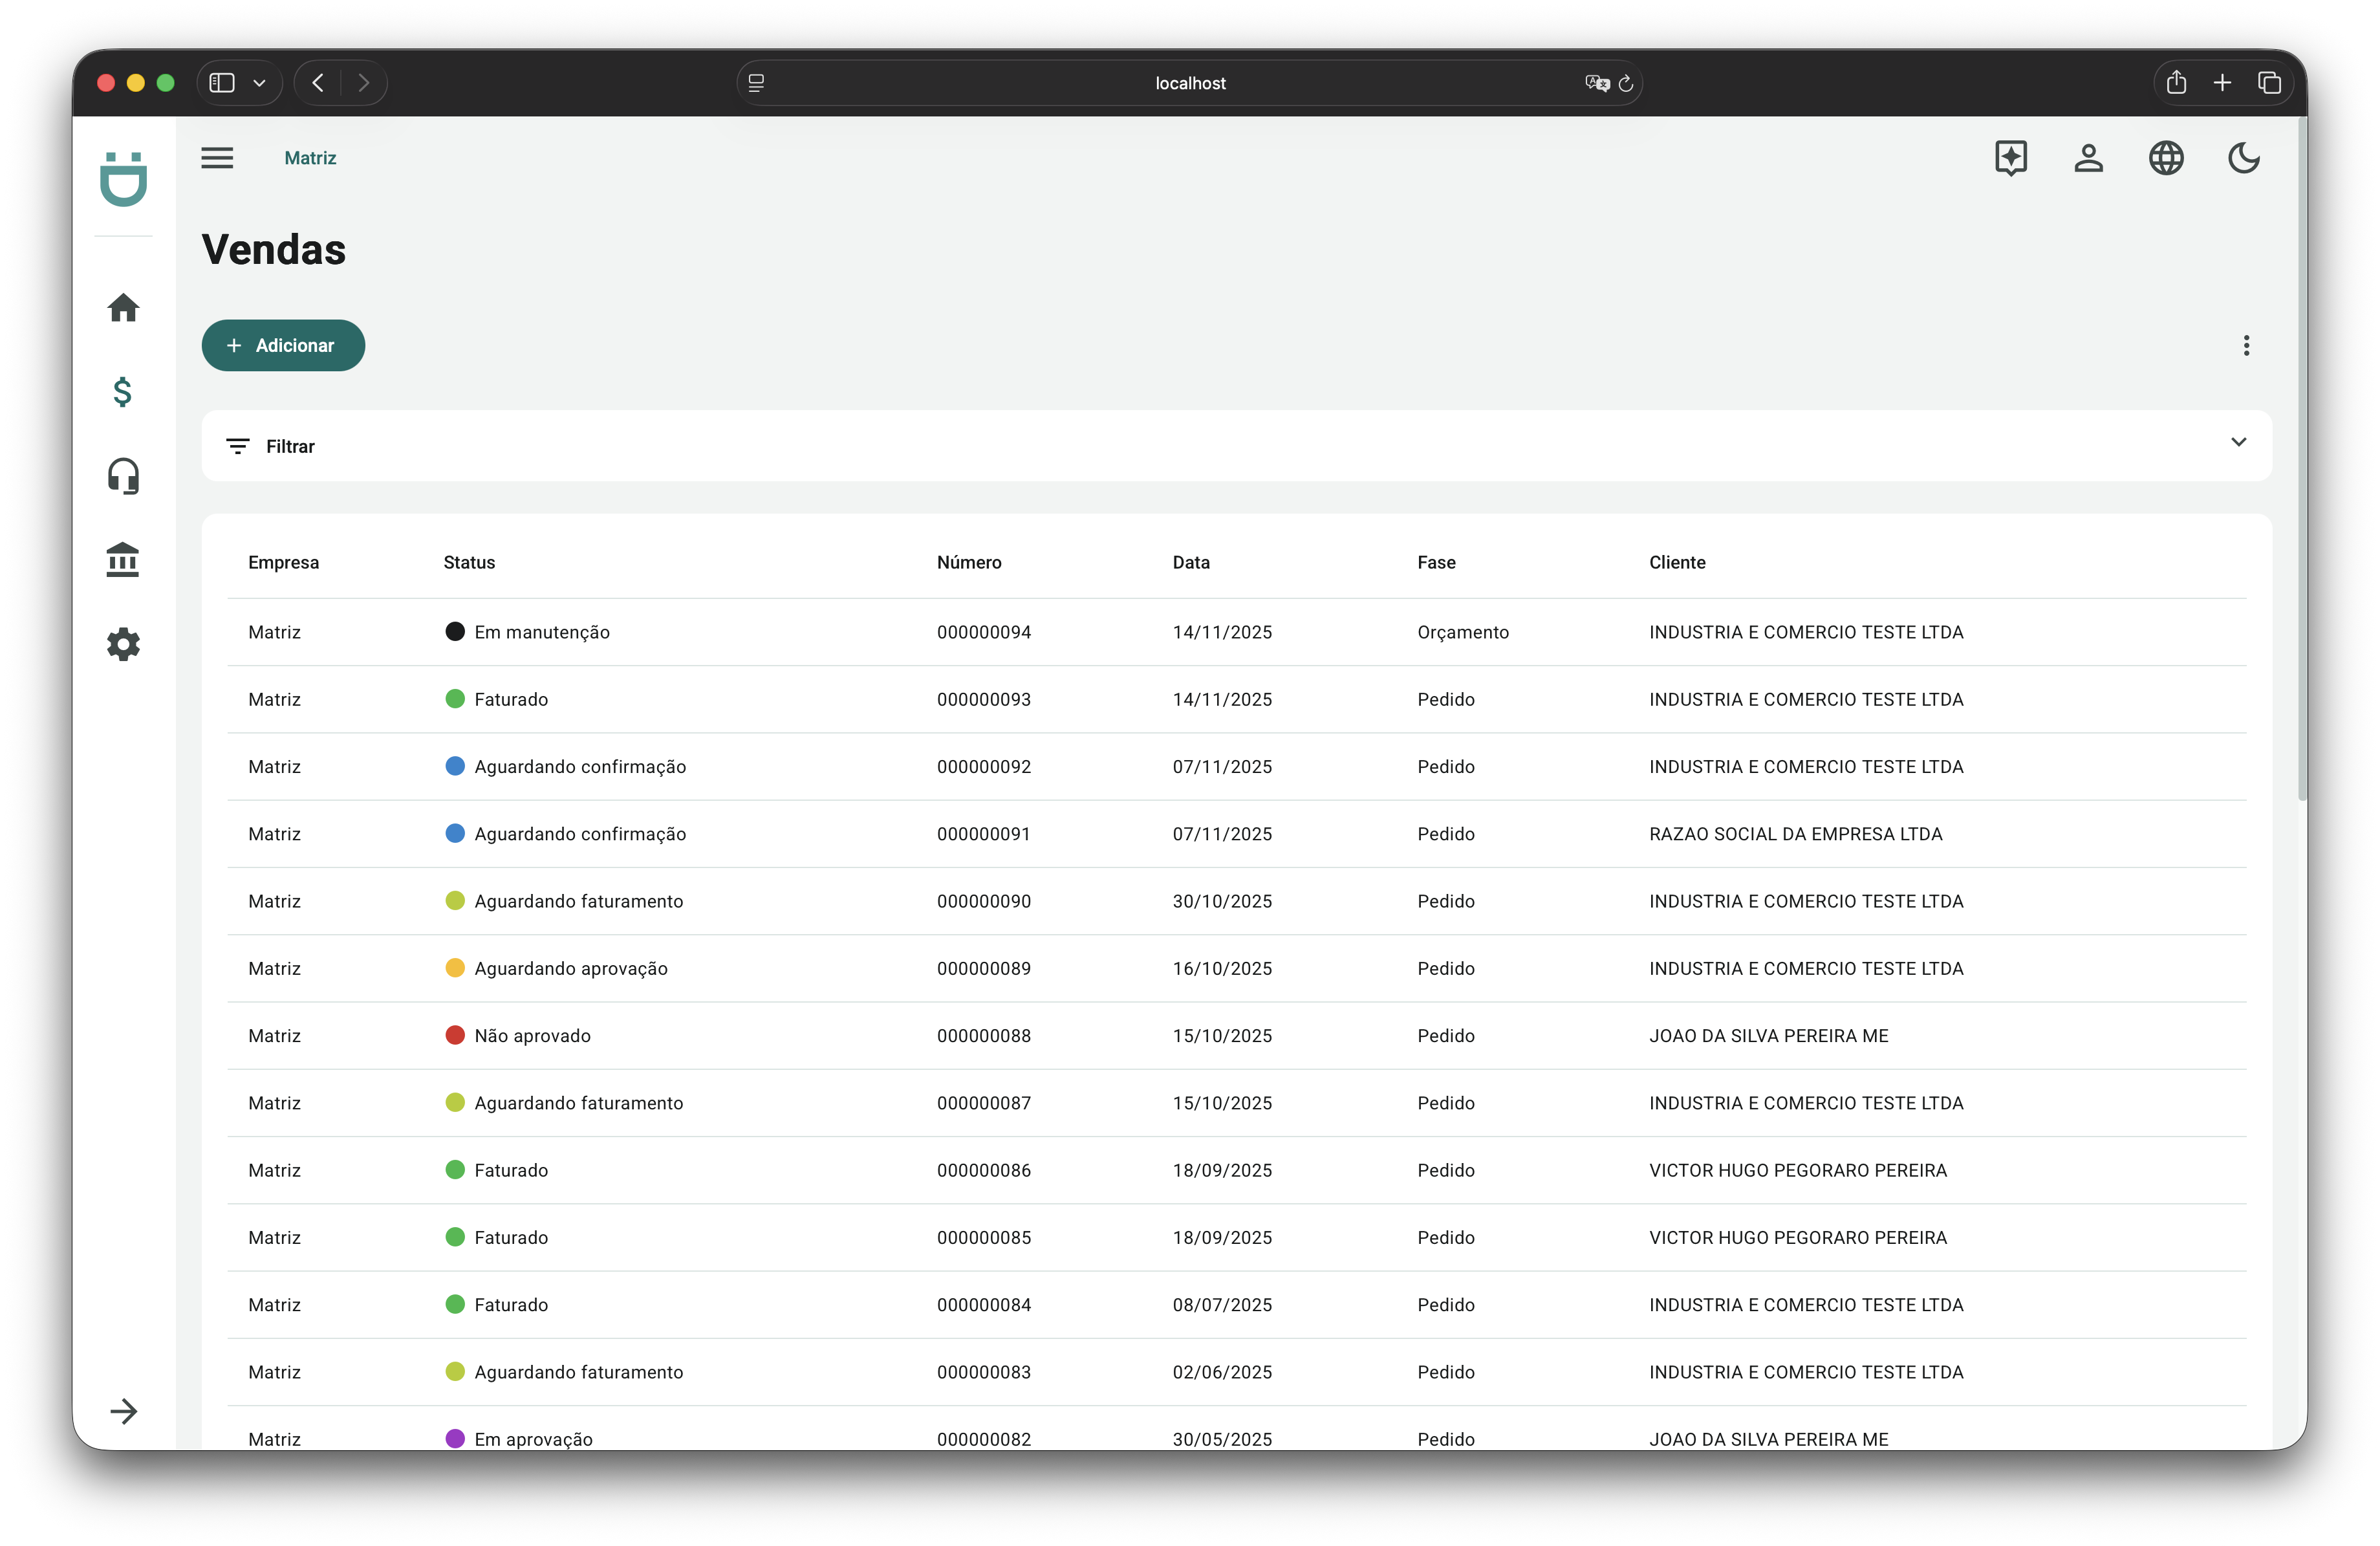The image size is (2380, 1546).
Task: Open the globe language selector
Action: (2166, 158)
